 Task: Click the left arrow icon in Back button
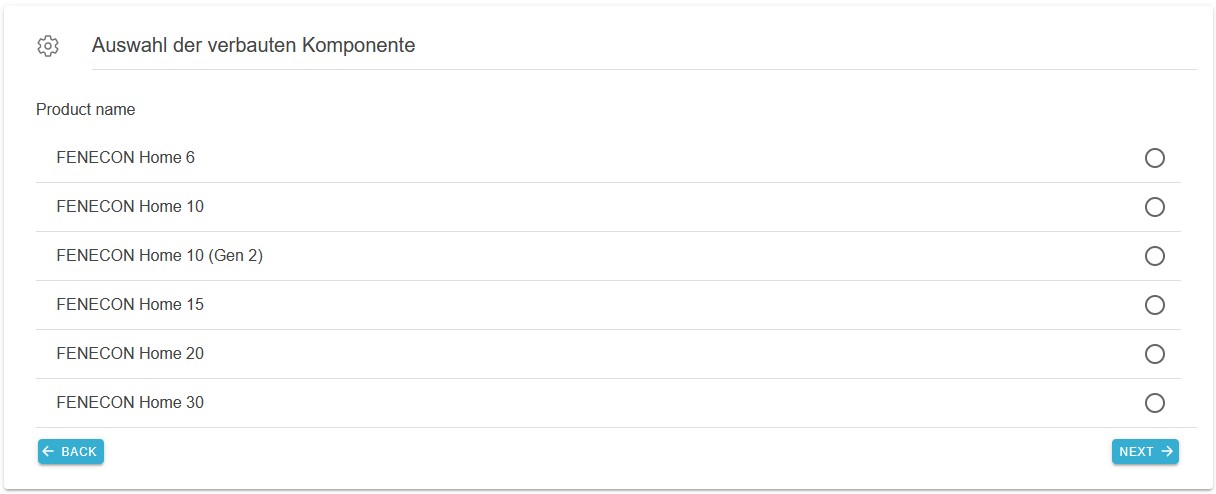[49, 452]
